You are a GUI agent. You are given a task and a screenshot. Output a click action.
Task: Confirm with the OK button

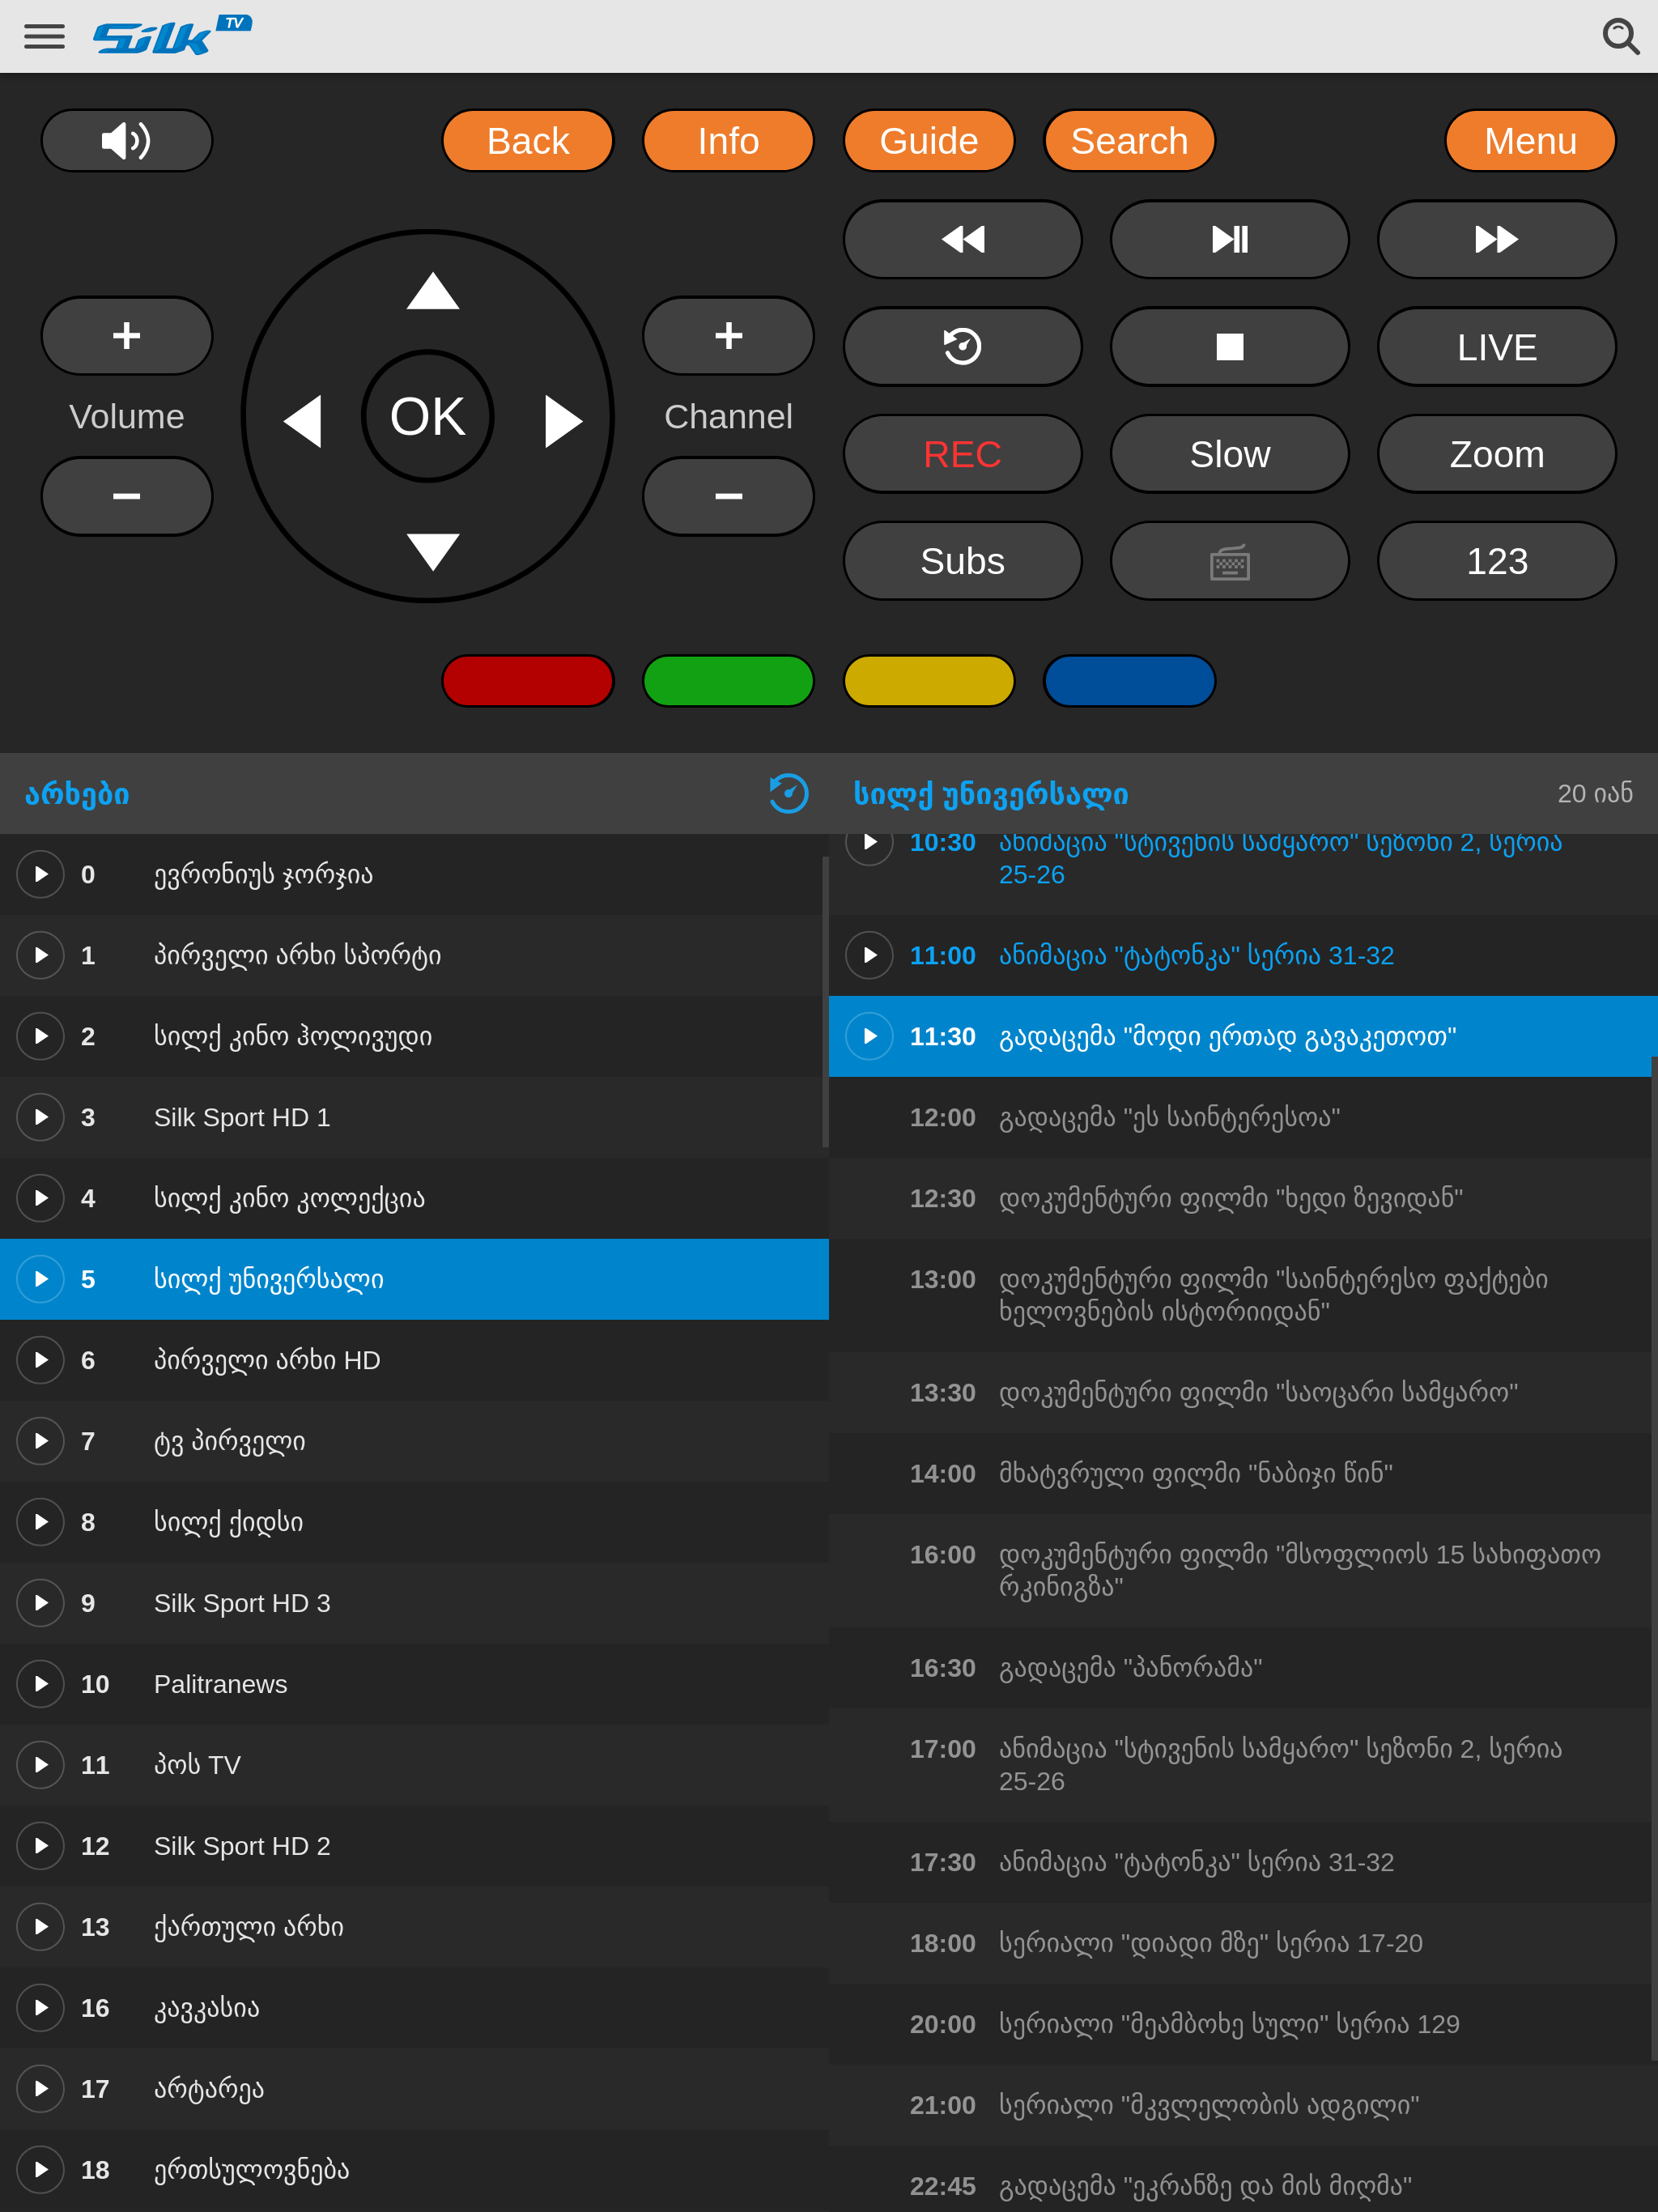pos(428,416)
